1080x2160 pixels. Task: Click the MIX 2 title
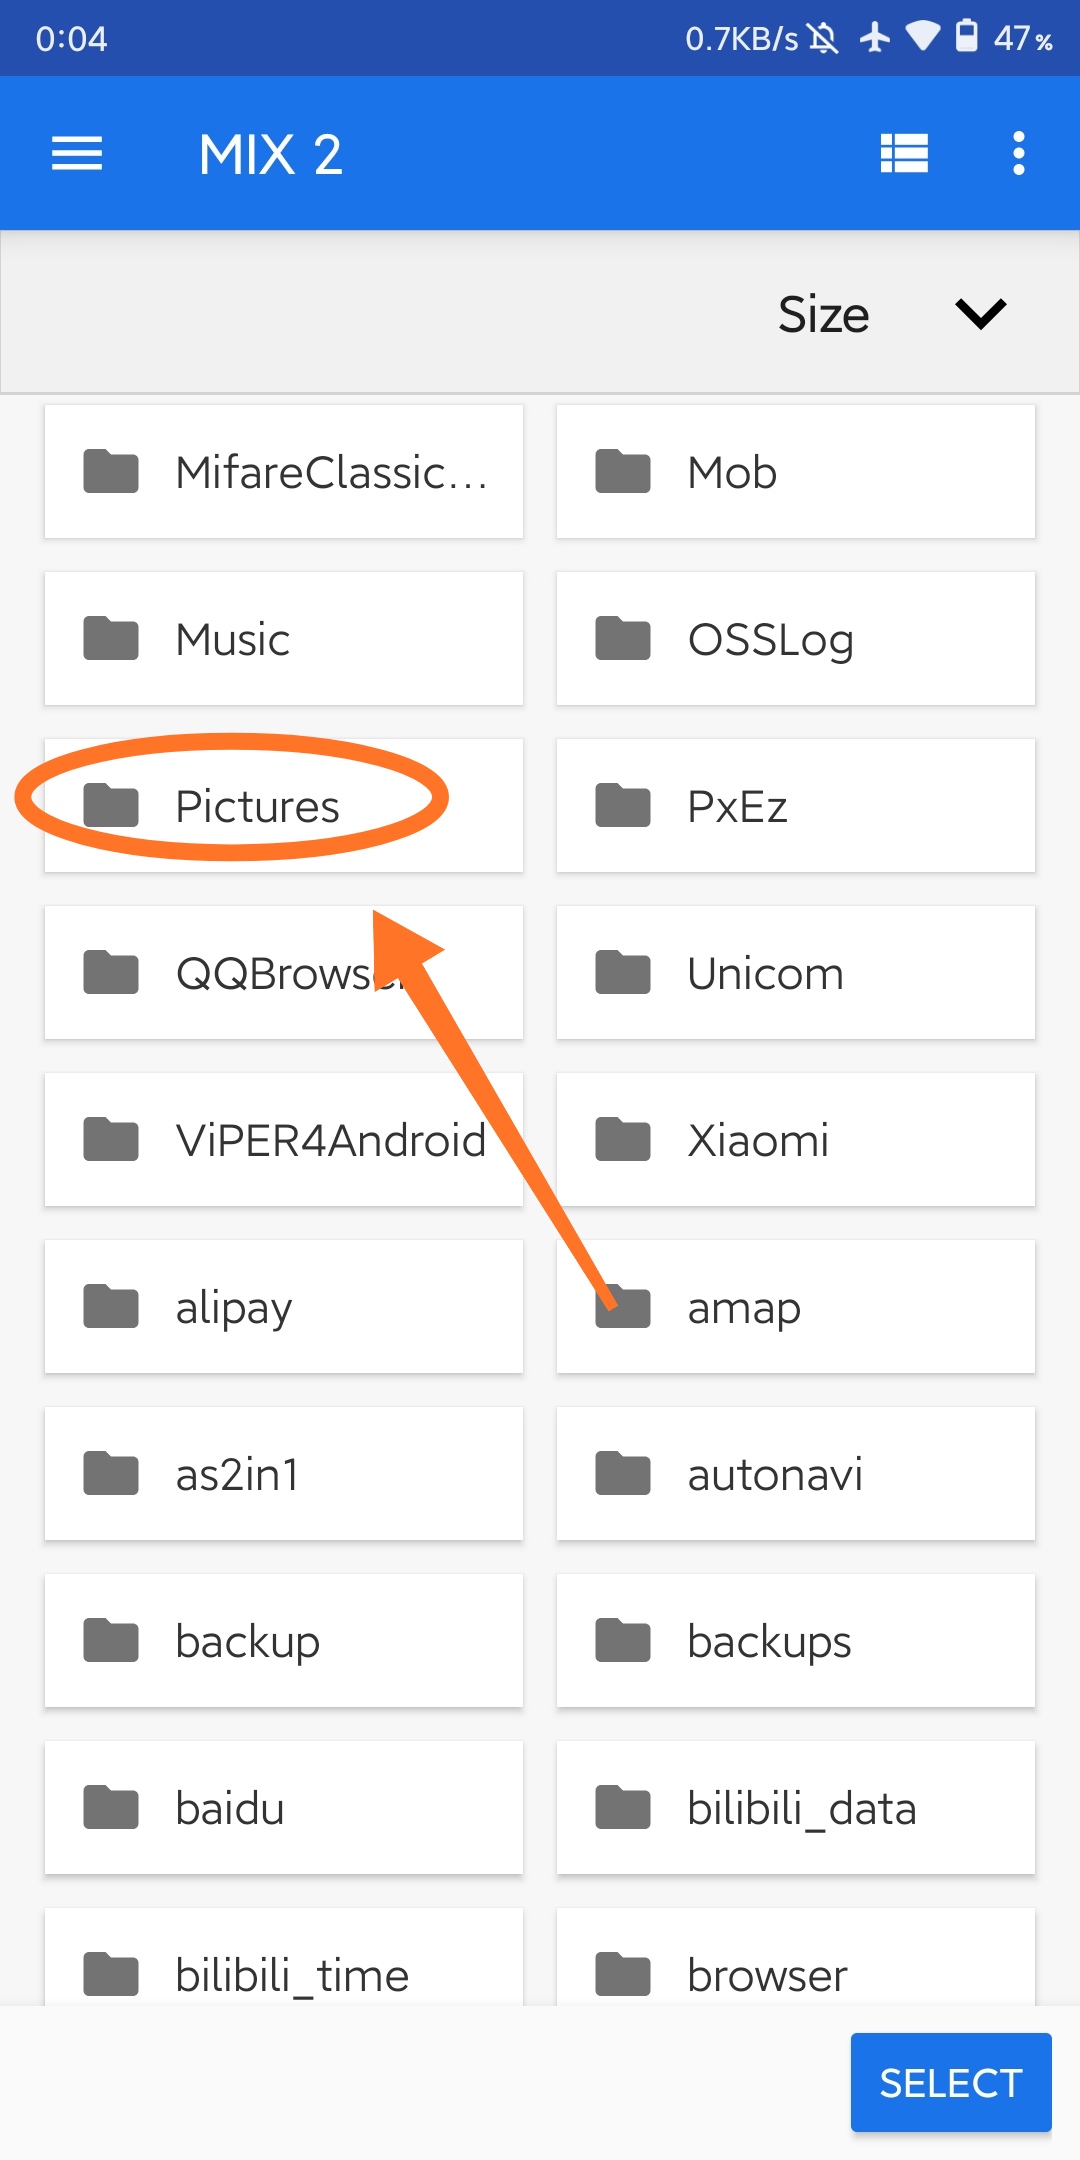point(271,155)
